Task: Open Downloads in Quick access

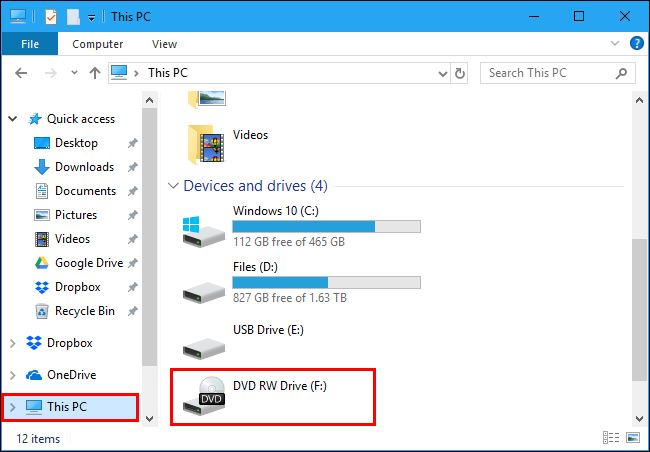Action: coord(74,167)
